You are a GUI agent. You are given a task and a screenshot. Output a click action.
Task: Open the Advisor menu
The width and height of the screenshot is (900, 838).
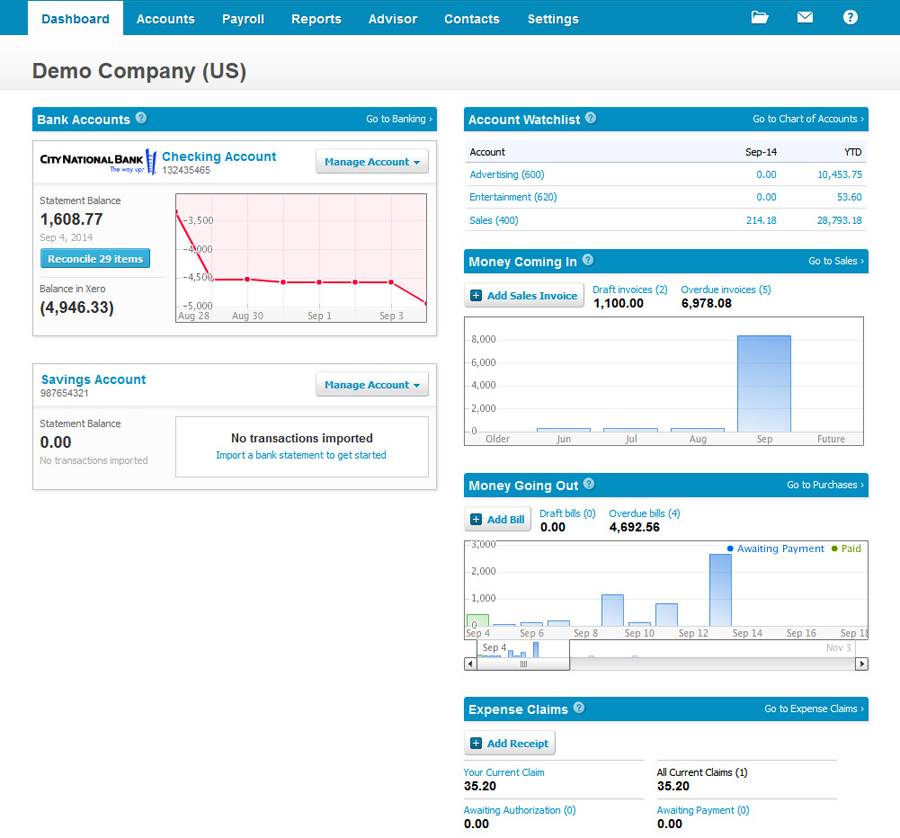click(x=393, y=18)
